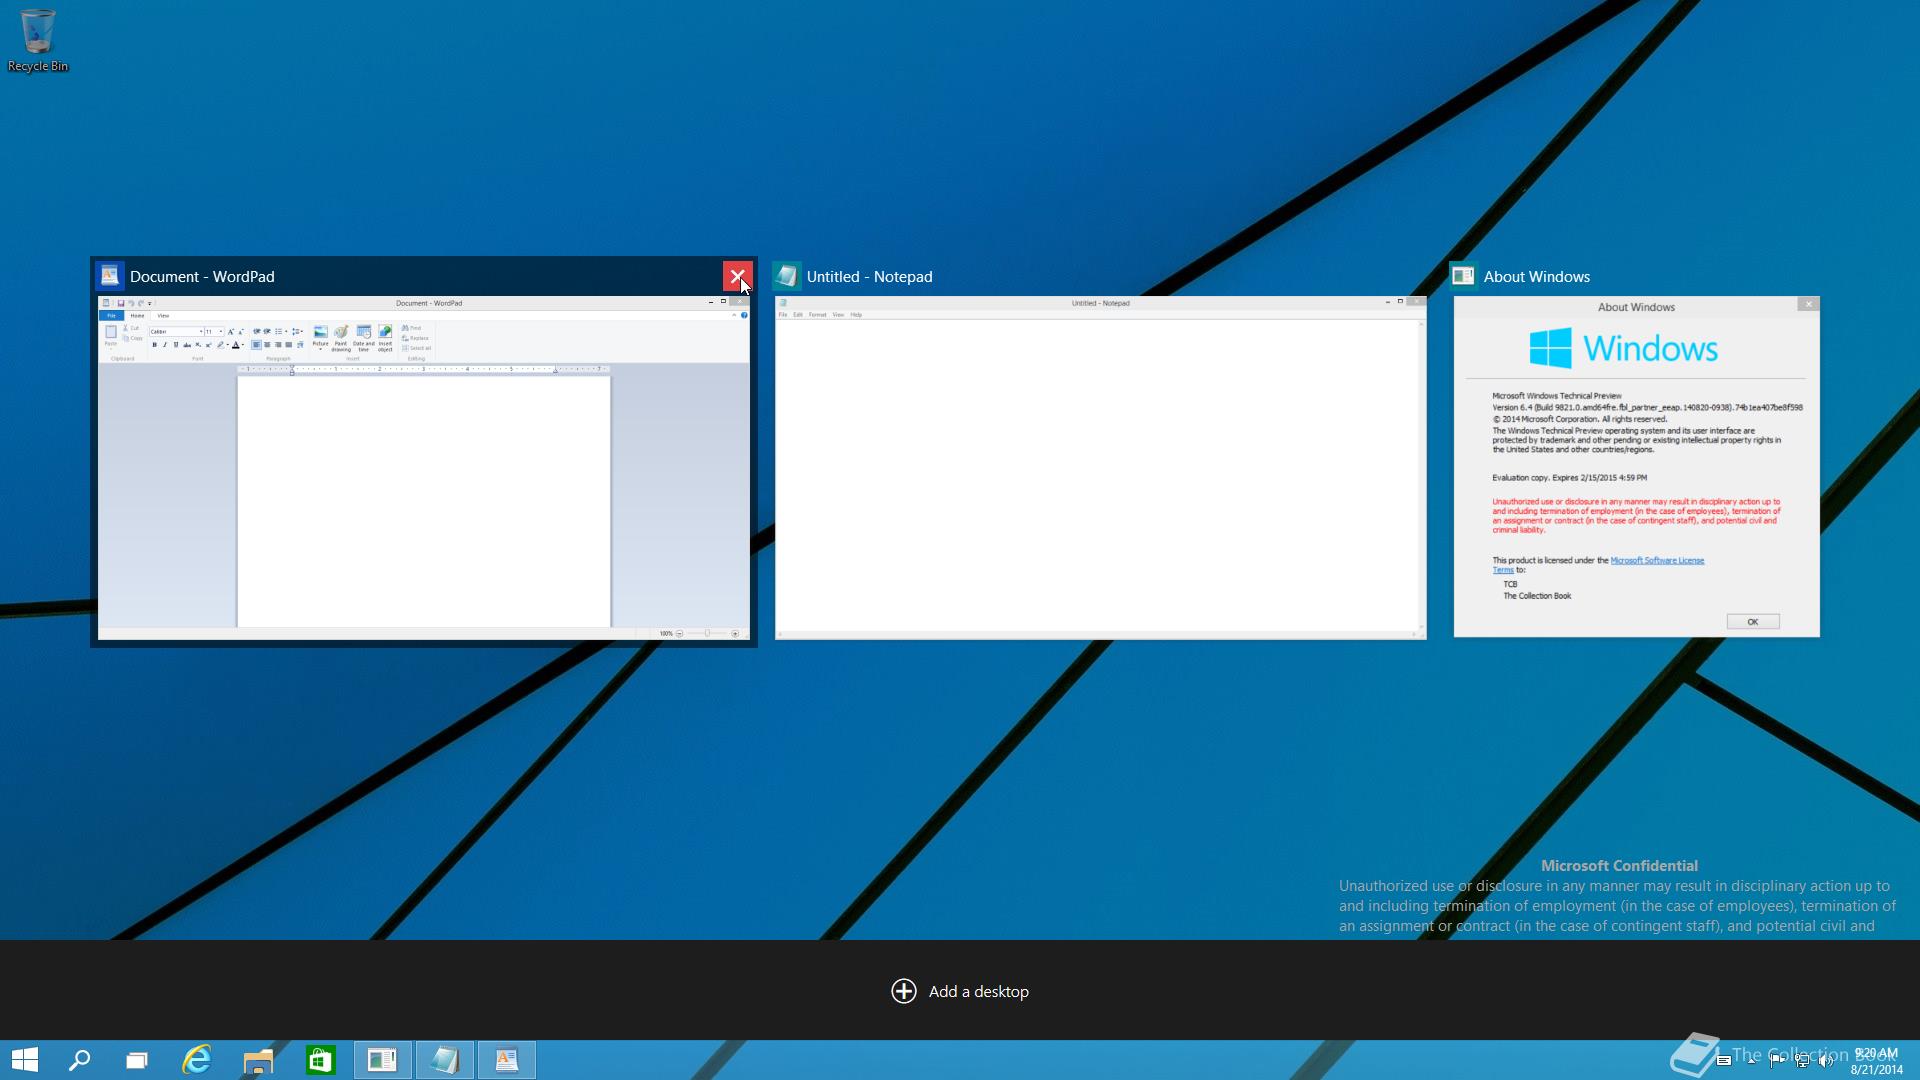This screenshot has height=1080, width=1920.
Task: Switch to the Document - WordPad thumbnail
Action: [423, 467]
